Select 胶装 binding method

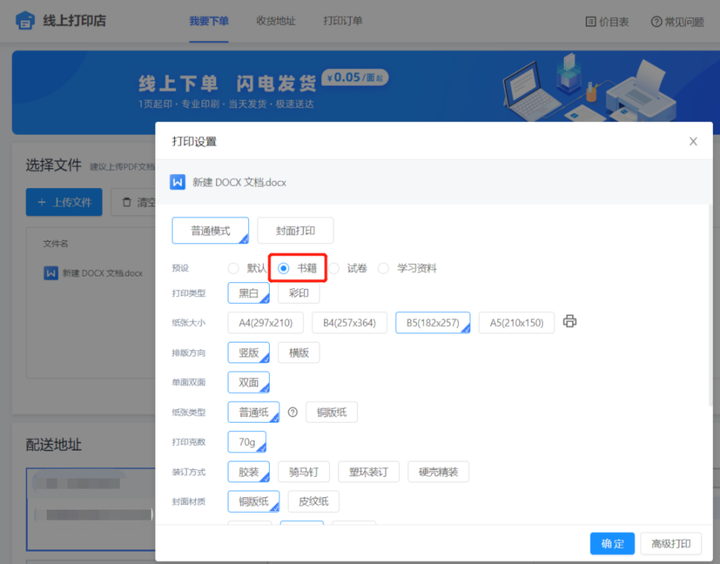pyautogui.click(x=248, y=472)
